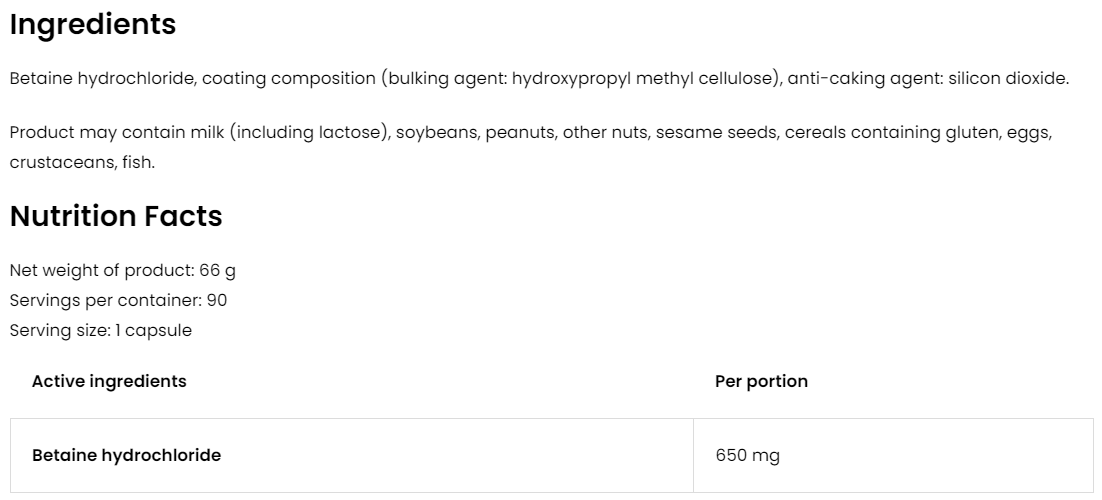
Task: Click the word soybeans in allergen notice
Action: coord(435,132)
